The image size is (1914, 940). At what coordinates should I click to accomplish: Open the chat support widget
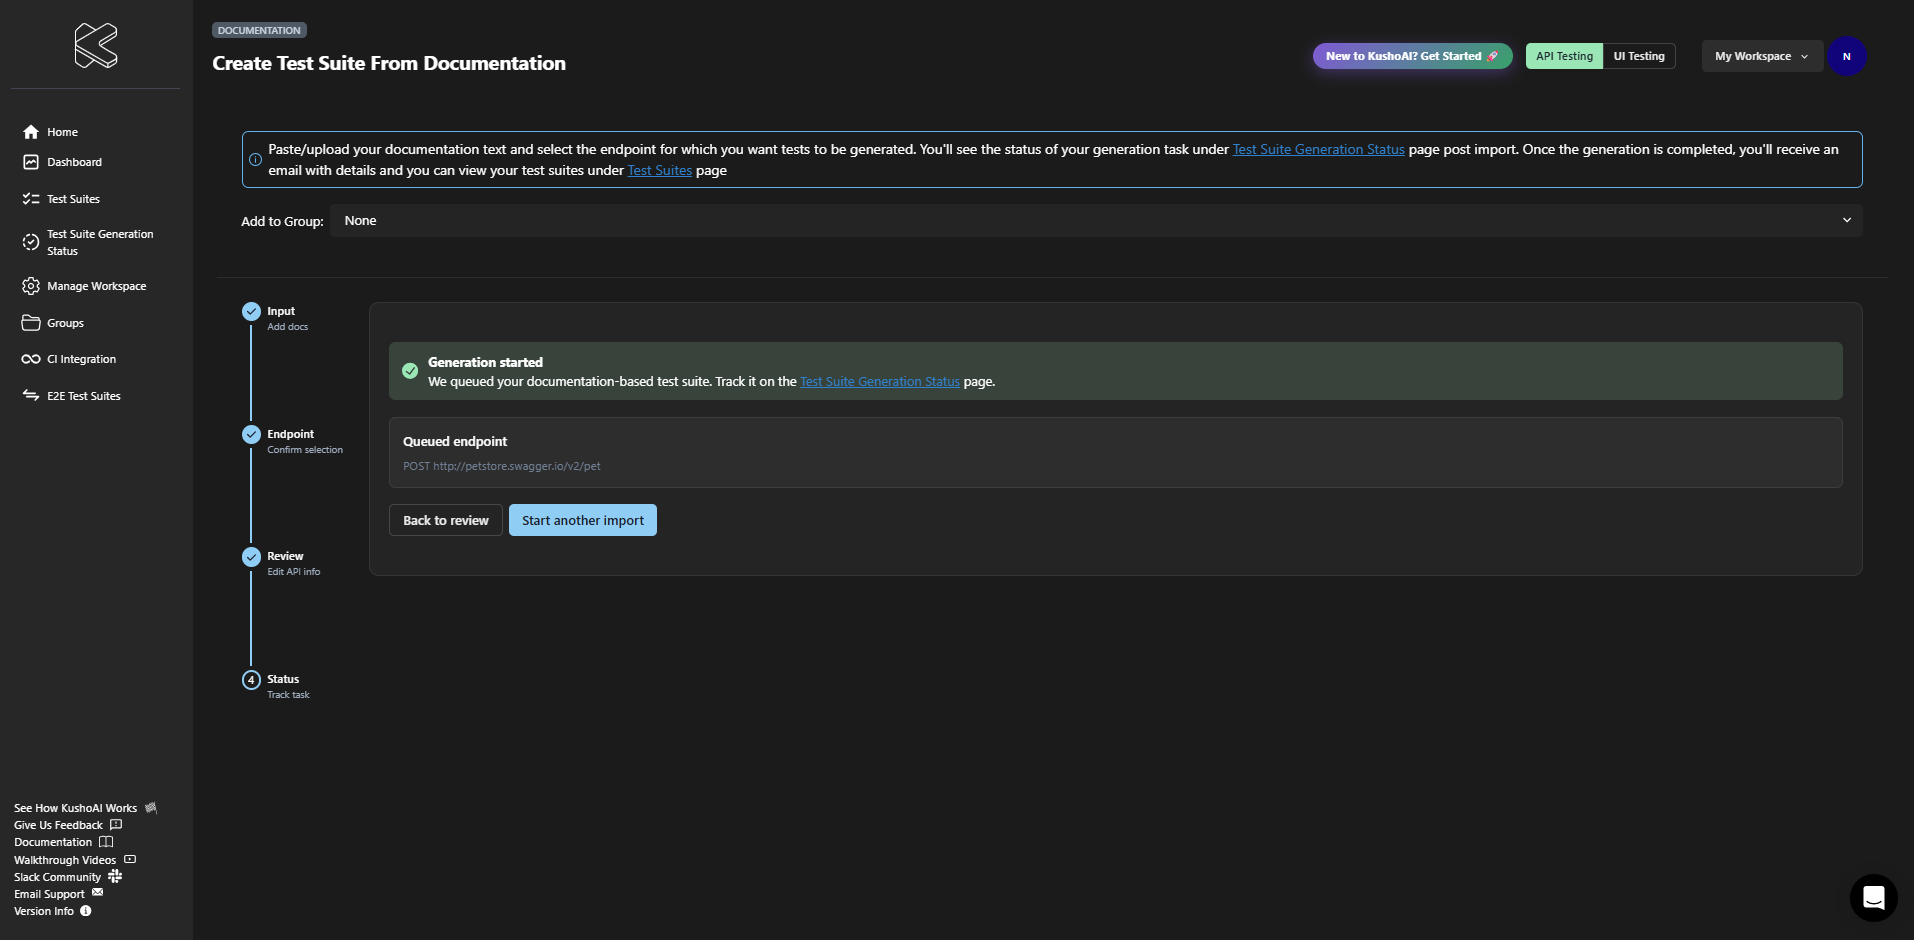(1873, 897)
